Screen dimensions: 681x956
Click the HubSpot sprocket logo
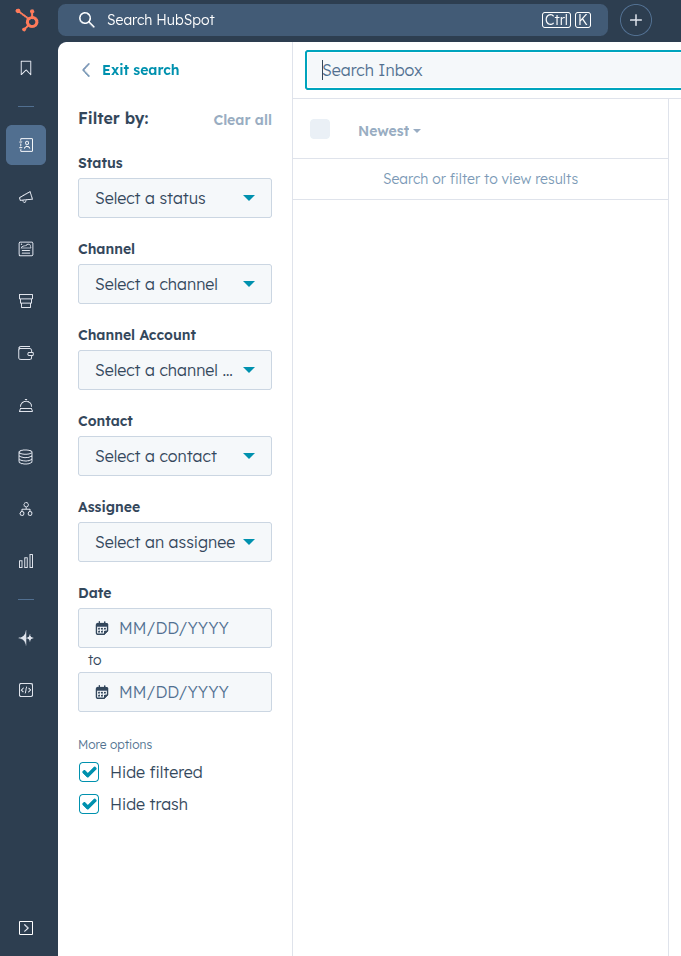point(26,20)
